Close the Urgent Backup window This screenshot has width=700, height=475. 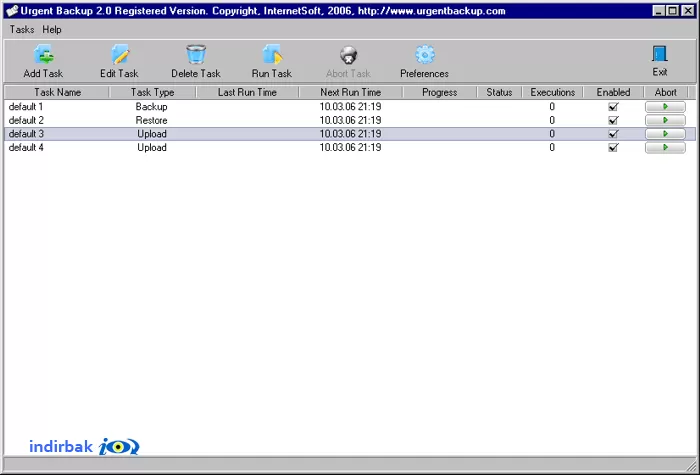click(x=688, y=11)
